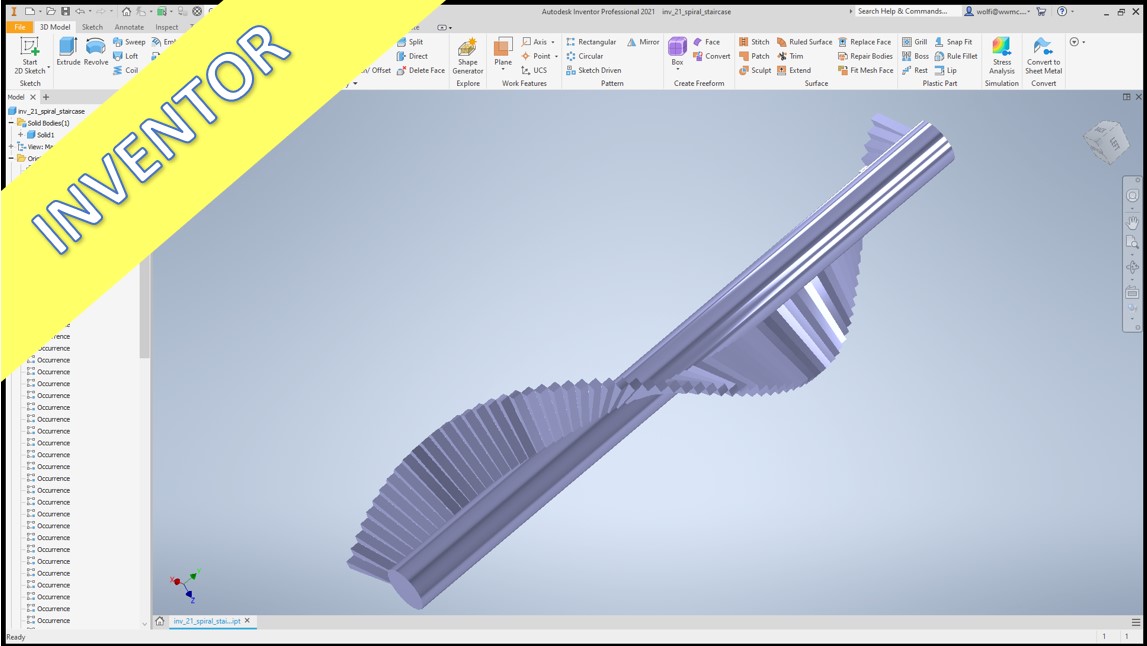Add a Grill plastic feature
This screenshot has height=646, width=1147.
click(914, 42)
